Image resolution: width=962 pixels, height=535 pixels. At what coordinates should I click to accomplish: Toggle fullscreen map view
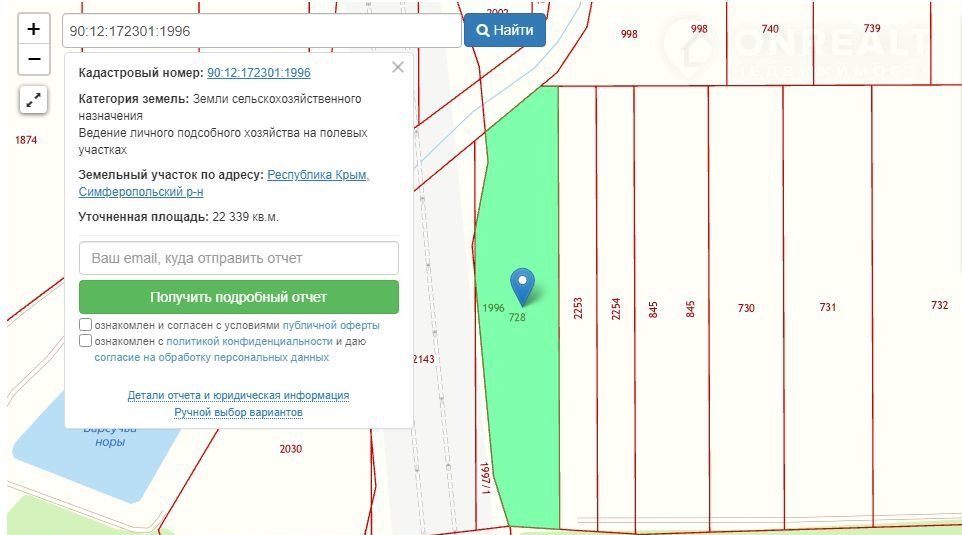tap(34, 100)
